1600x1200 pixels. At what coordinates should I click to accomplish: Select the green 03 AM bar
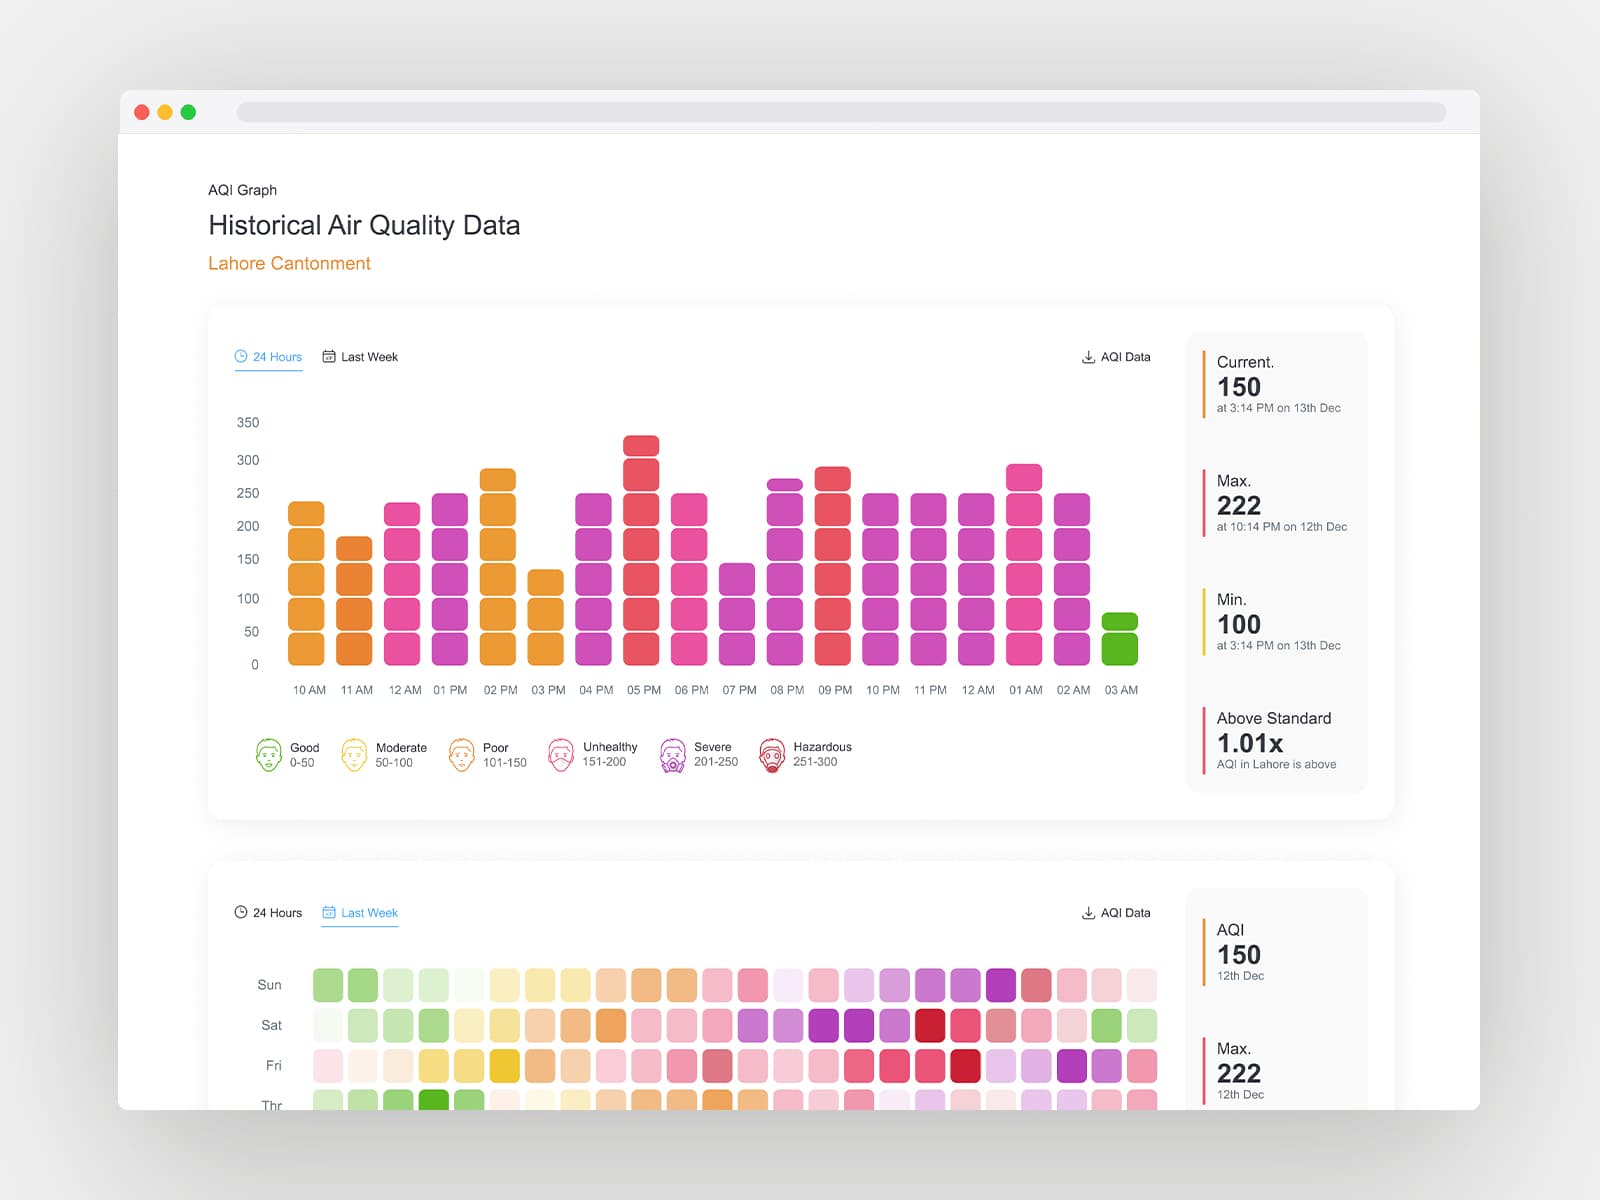click(x=1120, y=639)
